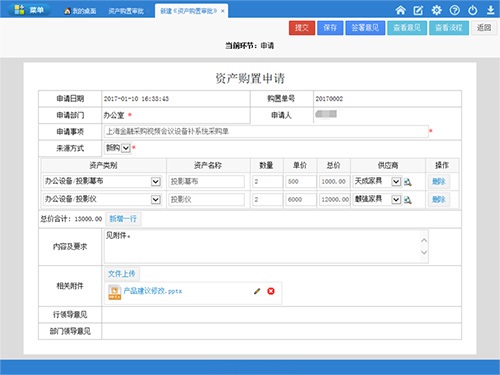Click unit price field showing 500
Image resolution: width=500 pixels, height=375 pixels.
pyautogui.click(x=300, y=181)
